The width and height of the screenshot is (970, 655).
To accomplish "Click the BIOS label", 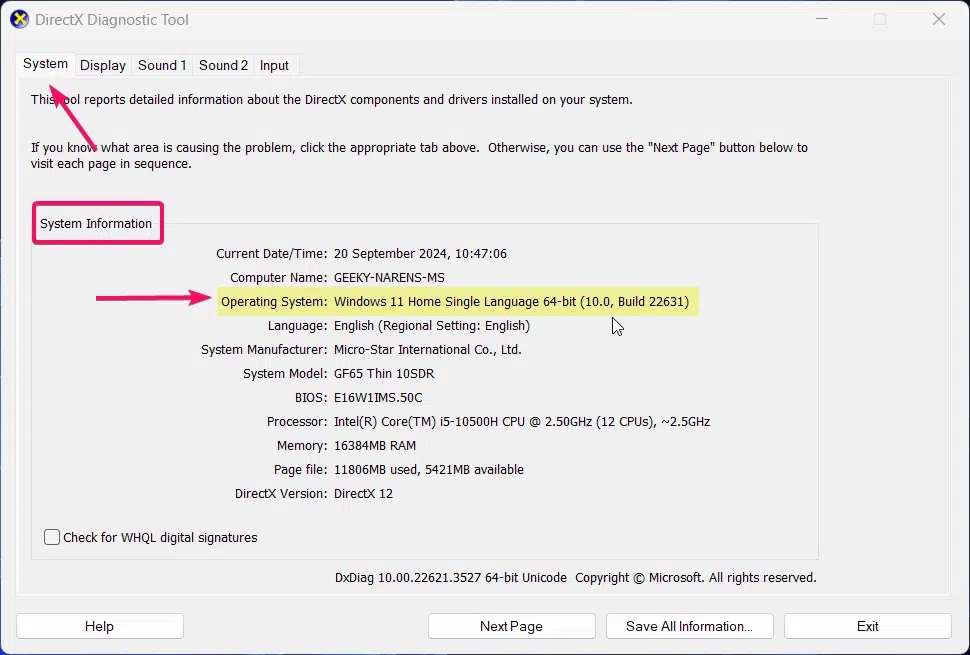I will (311, 398).
